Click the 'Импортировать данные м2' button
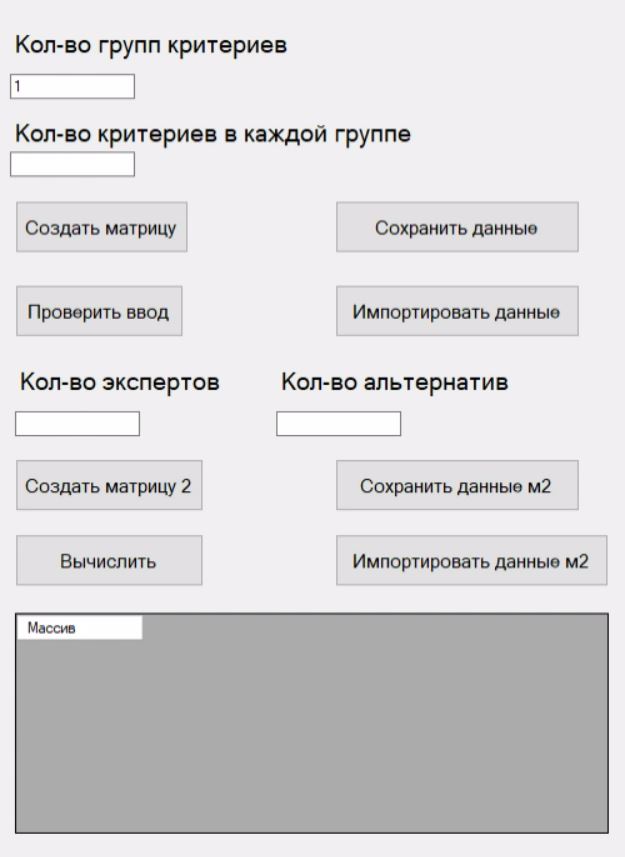This screenshot has height=857, width=625. (x=471, y=560)
